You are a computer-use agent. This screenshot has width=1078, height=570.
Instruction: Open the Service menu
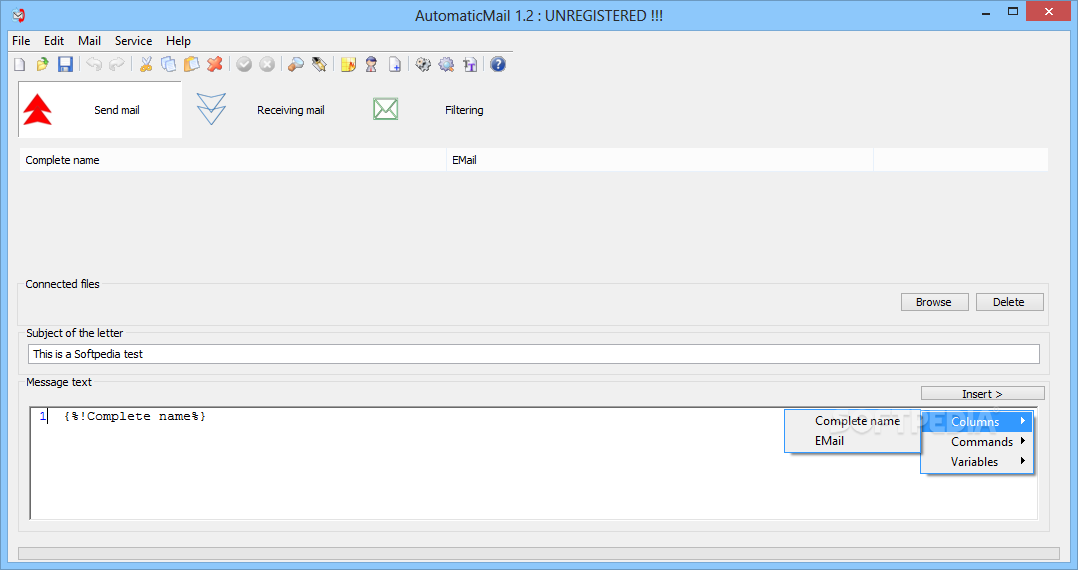133,41
